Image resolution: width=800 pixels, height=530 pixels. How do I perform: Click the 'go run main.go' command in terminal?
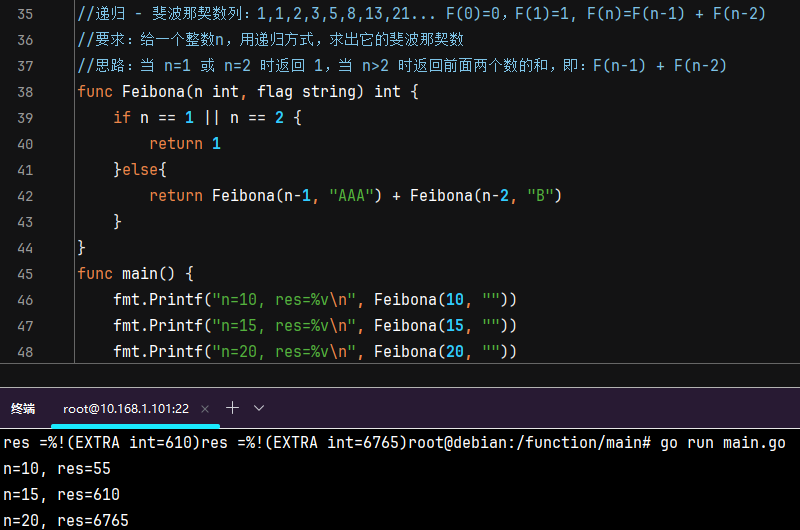coord(722,443)
